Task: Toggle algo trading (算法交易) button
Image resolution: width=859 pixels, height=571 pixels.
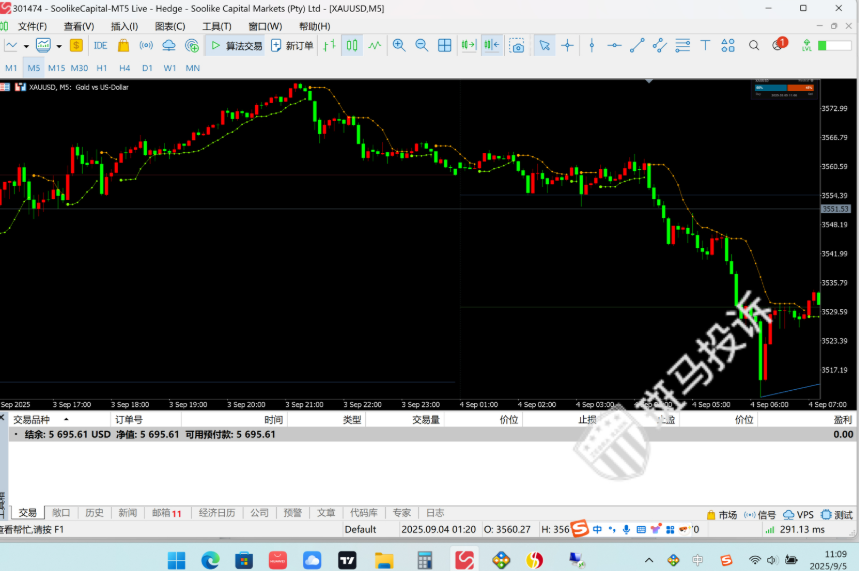Action: point(236,45)
